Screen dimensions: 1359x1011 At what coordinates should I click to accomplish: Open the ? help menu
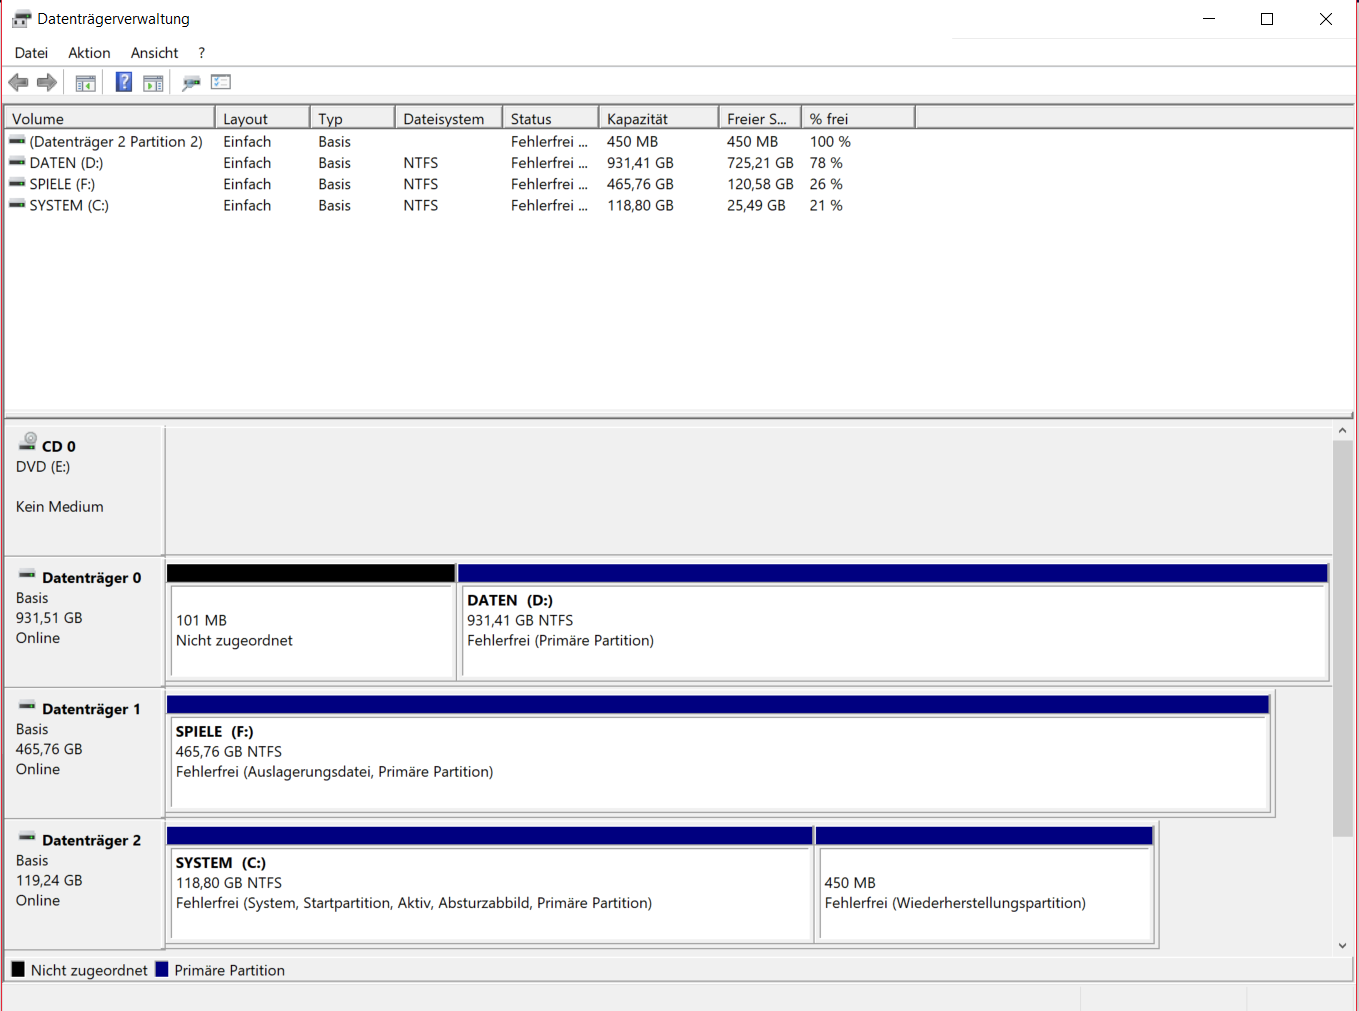pos(201,53)
